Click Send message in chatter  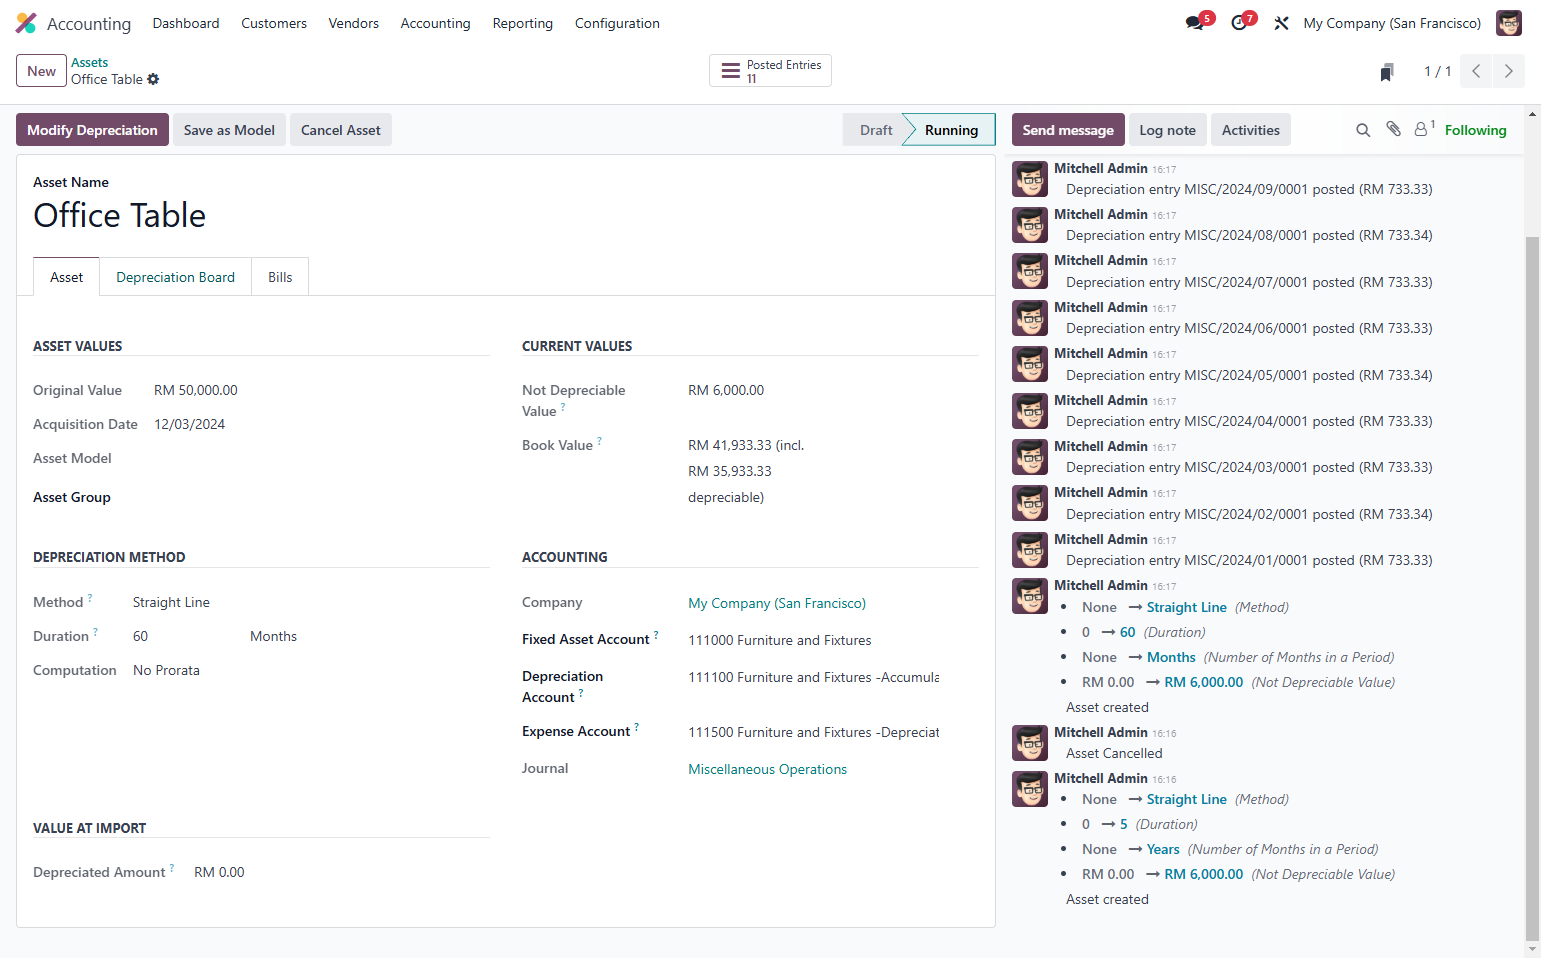click(x=1068, y=130)
